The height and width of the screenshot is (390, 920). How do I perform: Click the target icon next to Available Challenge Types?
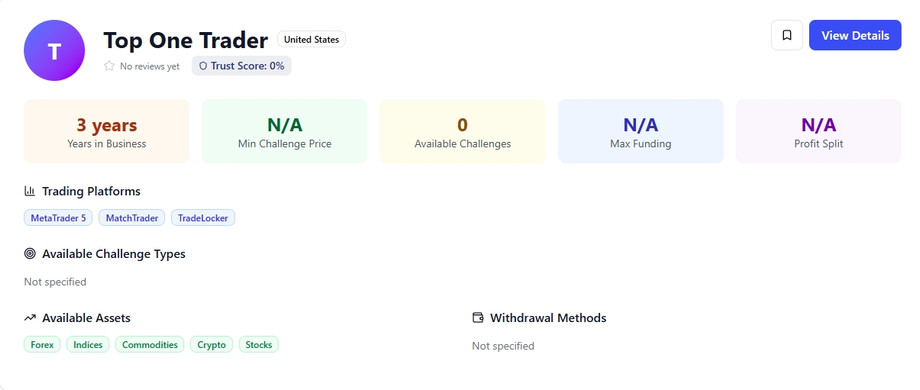tap(29, 254)
